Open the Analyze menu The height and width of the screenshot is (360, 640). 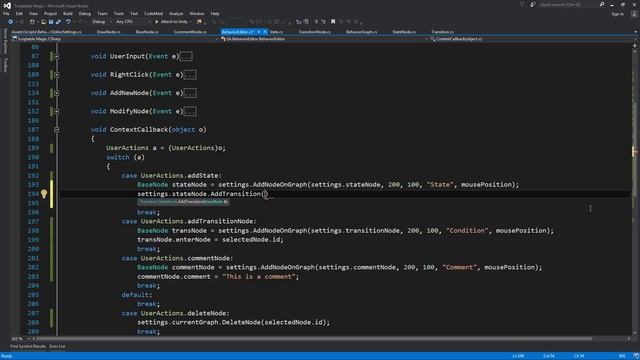pyautogui.click(x=176, y=13)
